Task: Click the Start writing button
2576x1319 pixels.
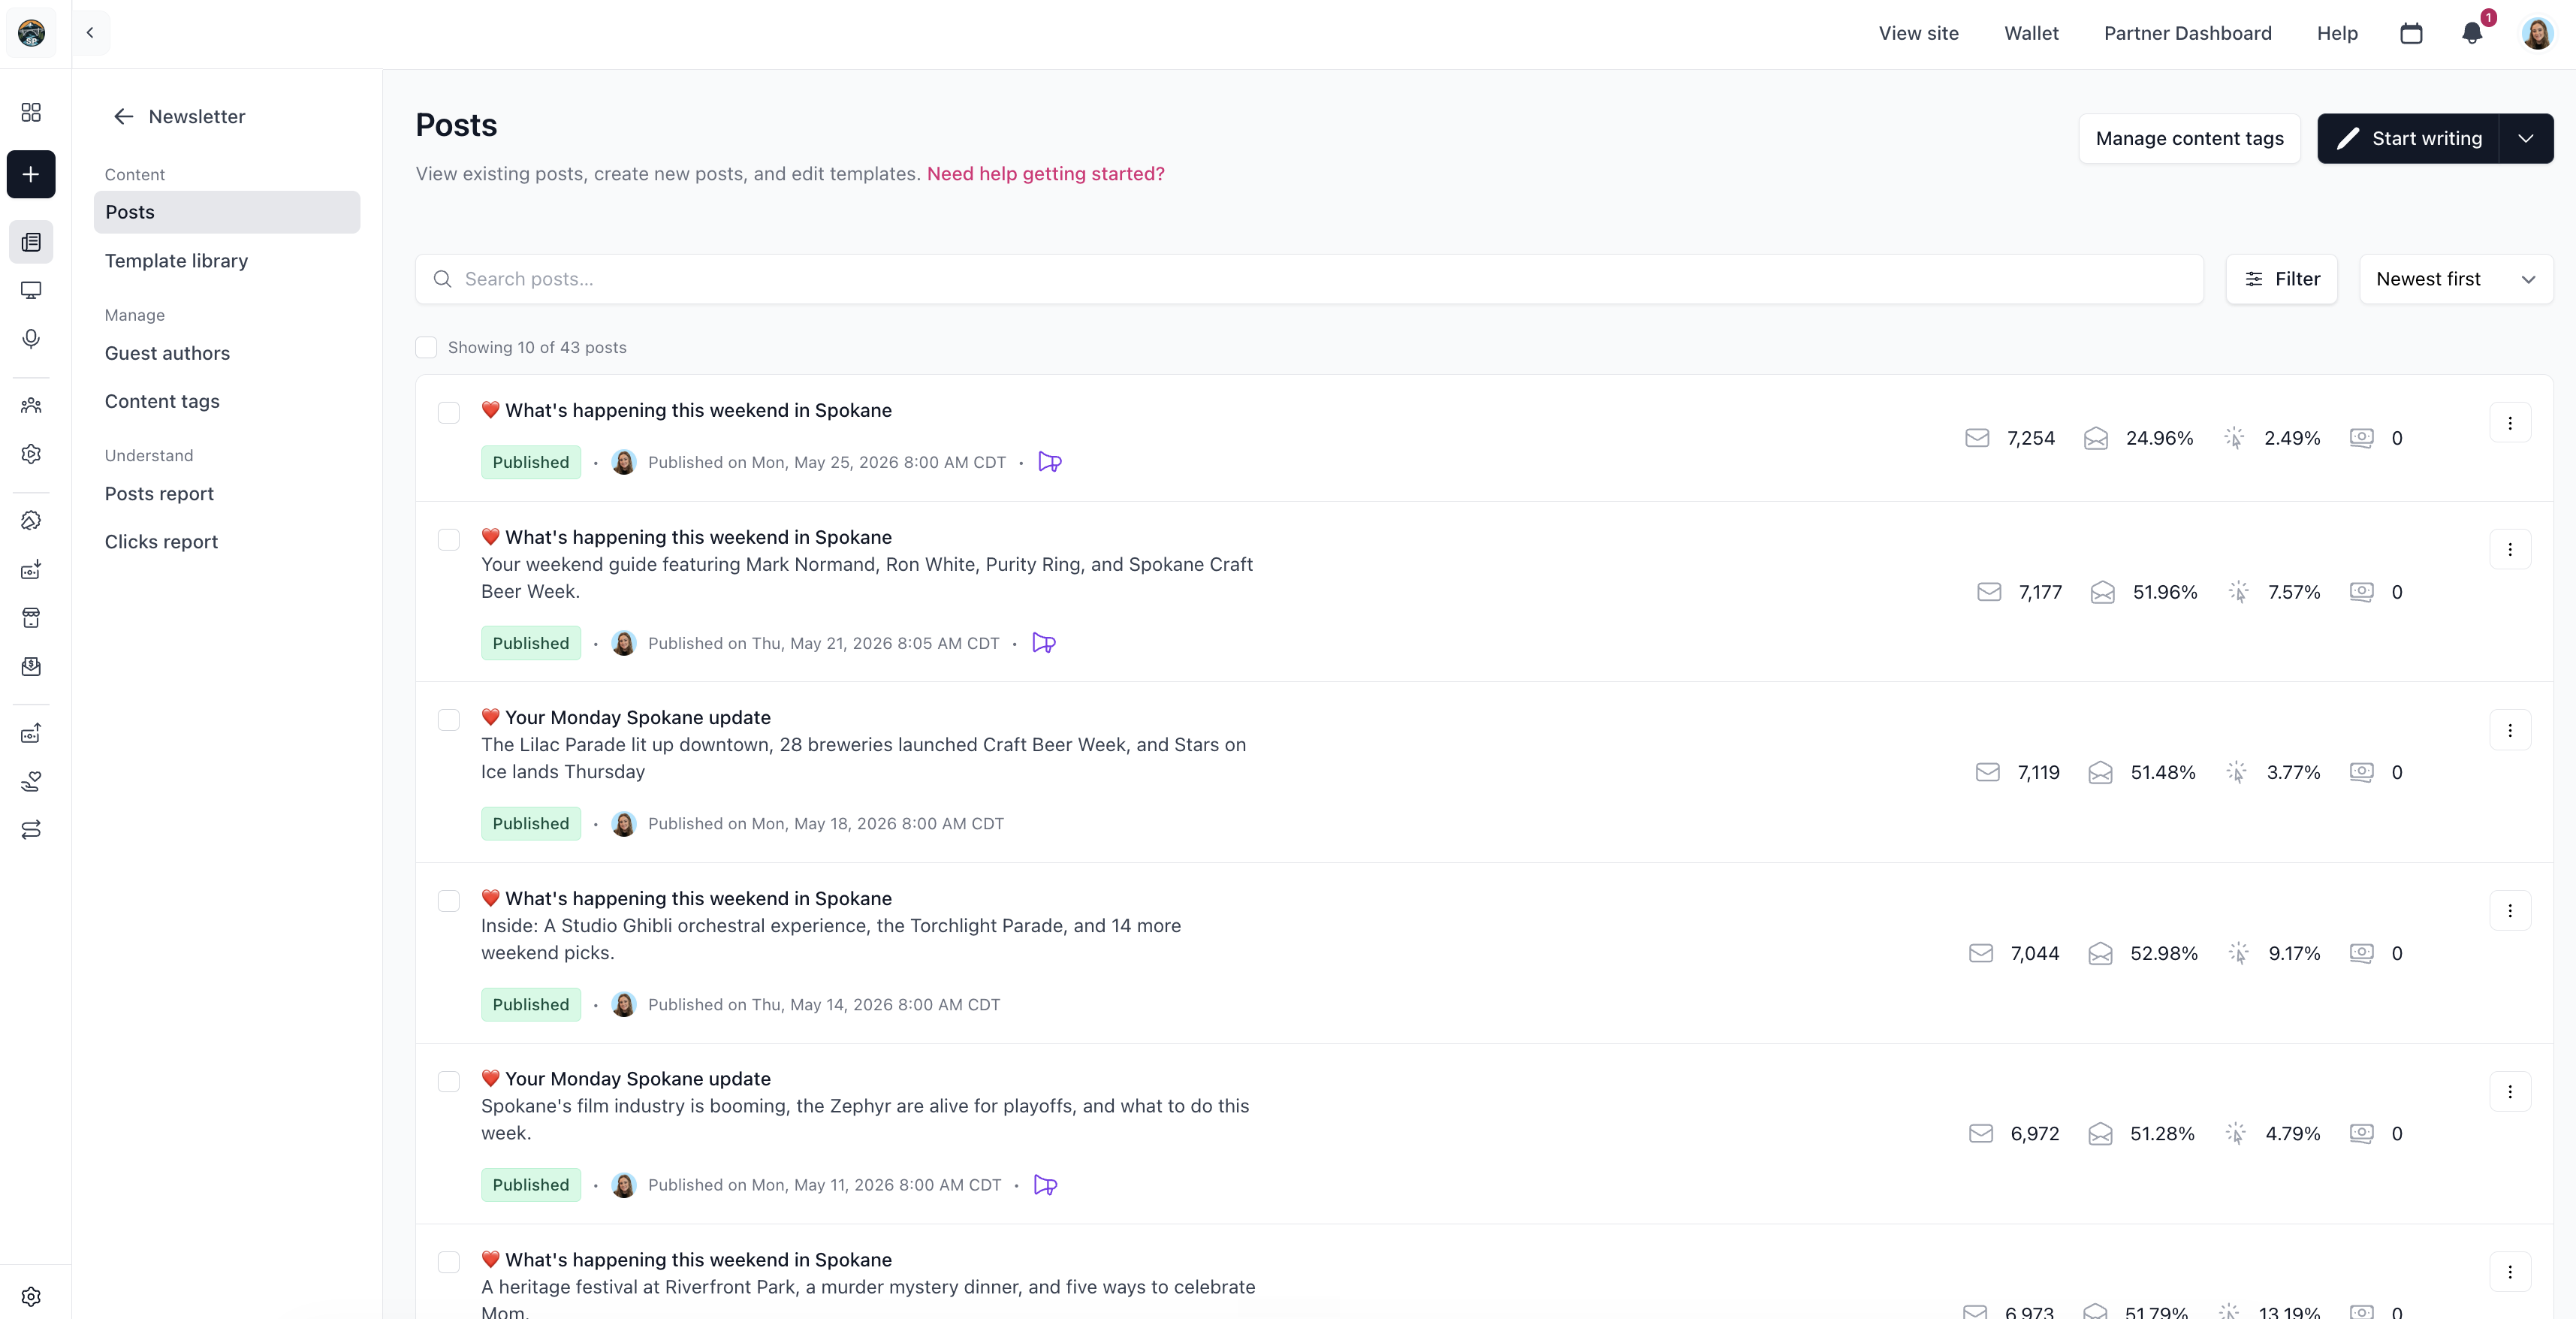Action: point(2408,138)
